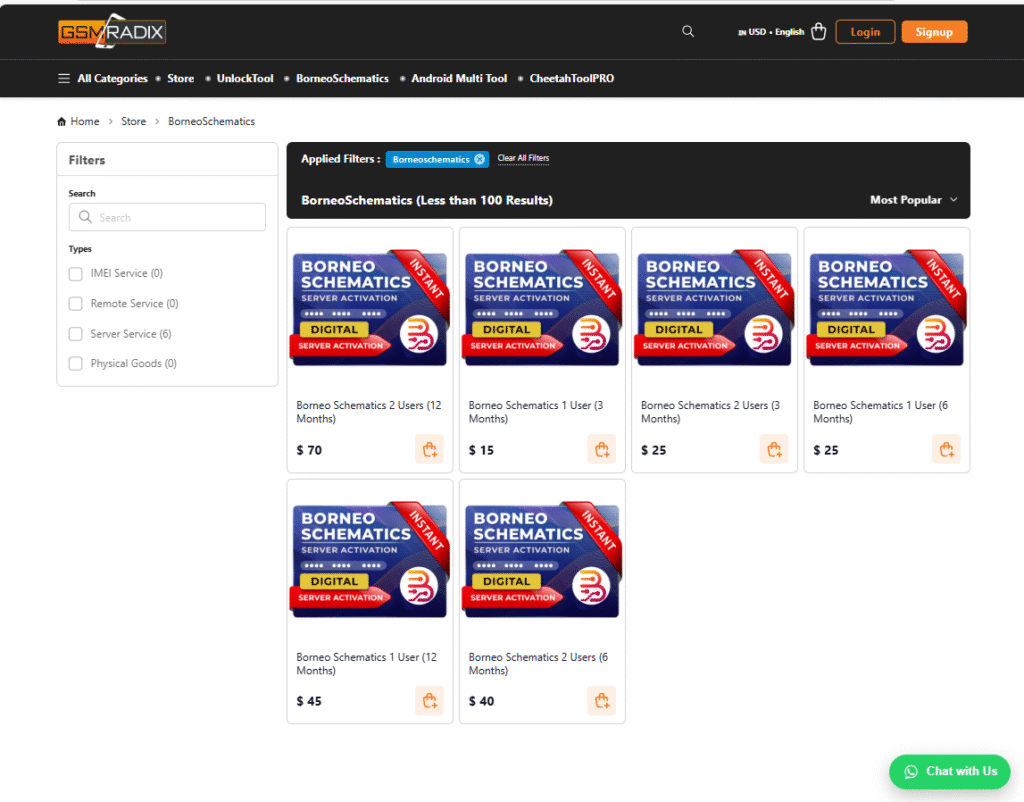Open the Most Popular sort dropdown
This screenshot has width=1024, height=802.
click(913, 200)
